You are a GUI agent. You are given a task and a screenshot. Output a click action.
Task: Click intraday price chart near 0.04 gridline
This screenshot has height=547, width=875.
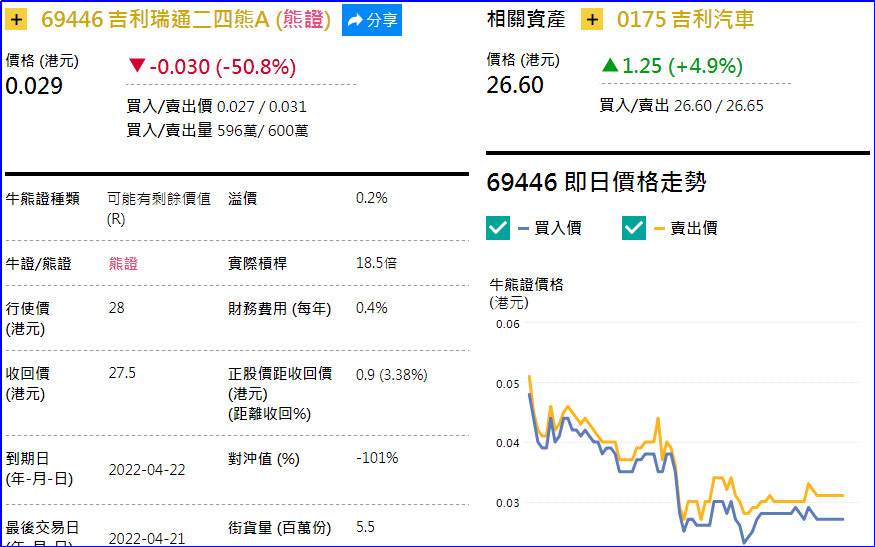[686, 442]
